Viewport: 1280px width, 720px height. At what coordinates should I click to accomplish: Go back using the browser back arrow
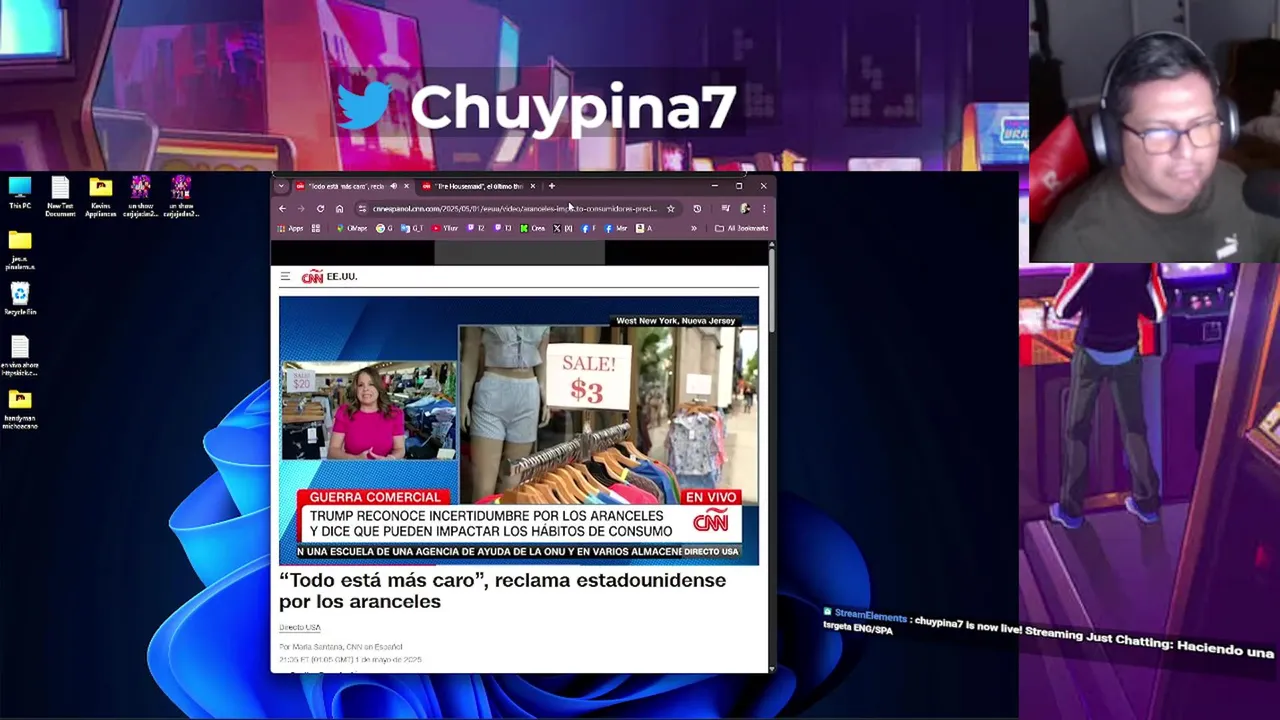point(282,209)
